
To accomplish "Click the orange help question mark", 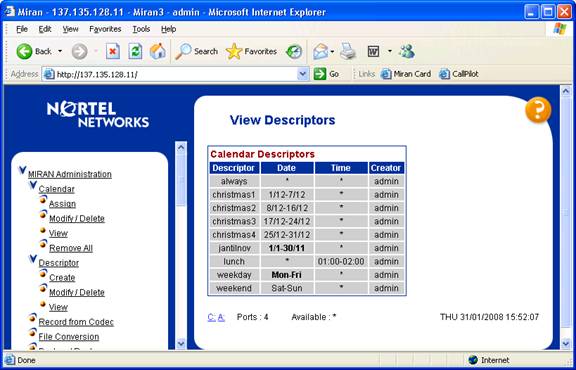I will click(538, 109).
